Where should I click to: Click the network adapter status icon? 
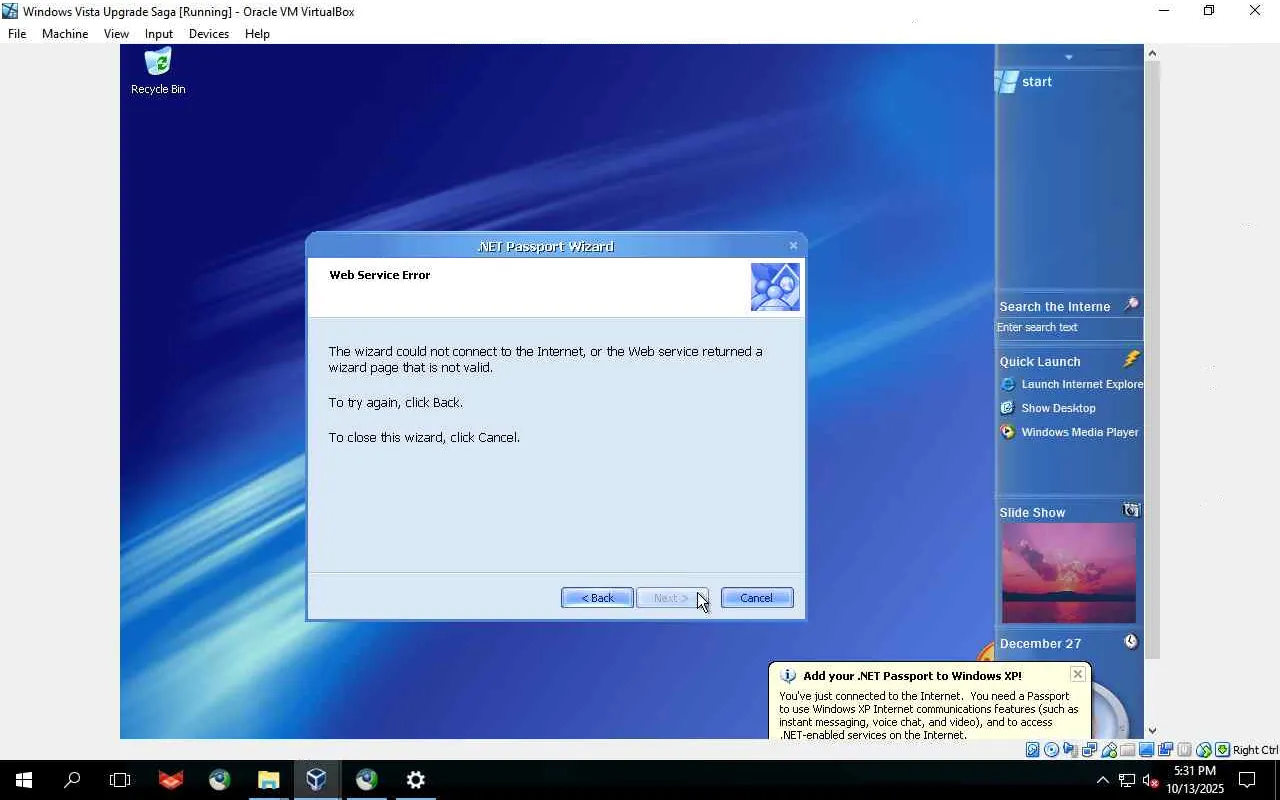pyautogui.click(x=1090, y=750)
